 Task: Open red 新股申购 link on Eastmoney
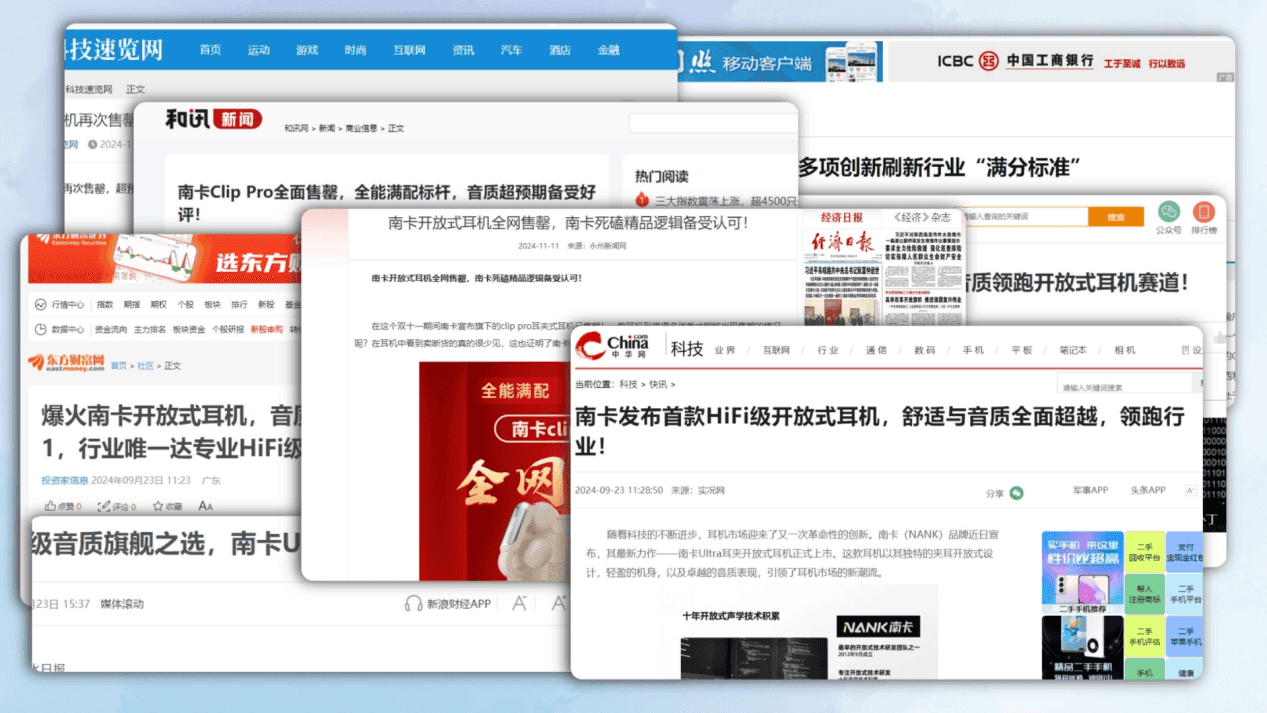(267, 329)
